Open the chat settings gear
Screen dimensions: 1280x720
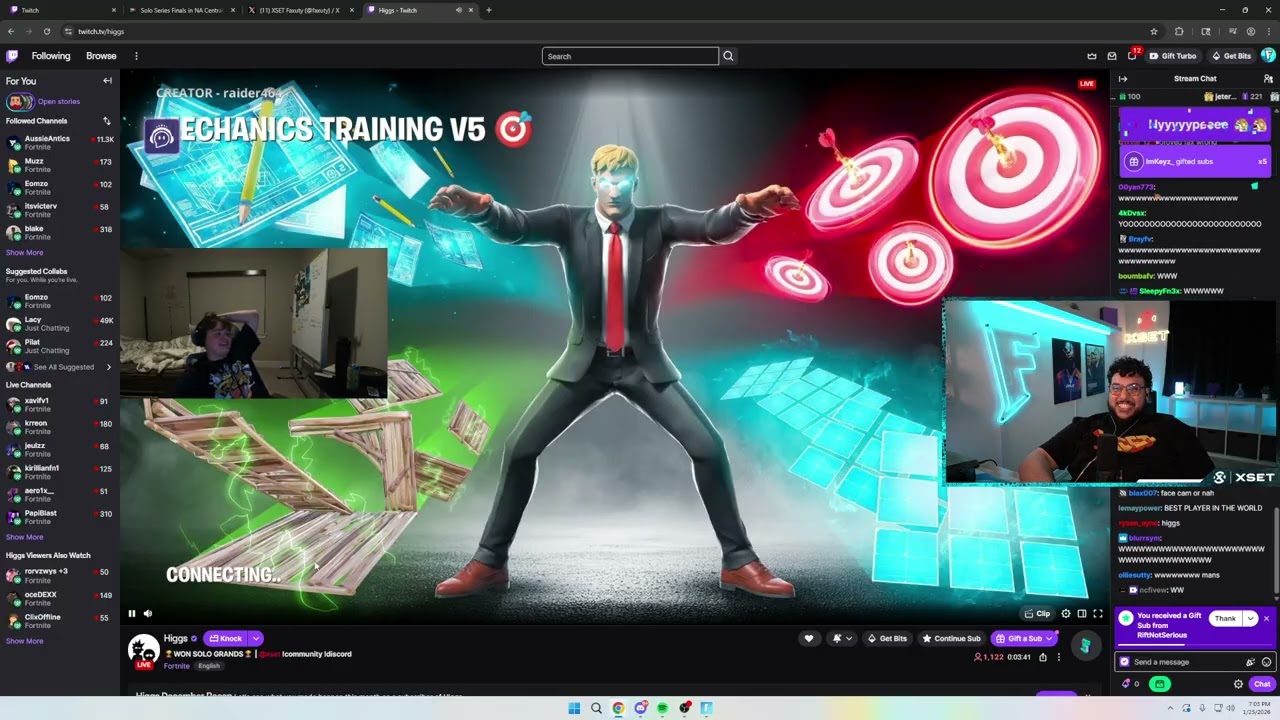point(1238,684)
